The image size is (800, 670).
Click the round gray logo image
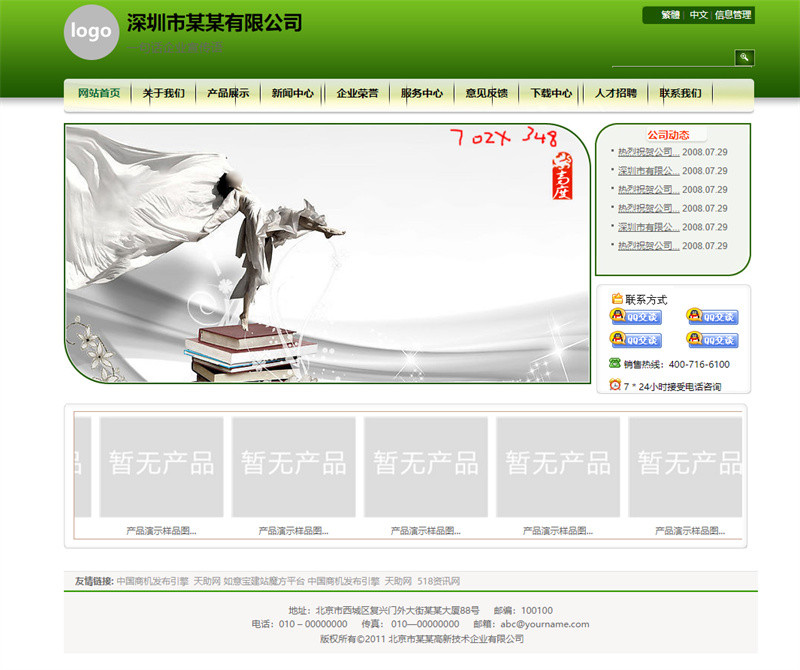(91, 32)
